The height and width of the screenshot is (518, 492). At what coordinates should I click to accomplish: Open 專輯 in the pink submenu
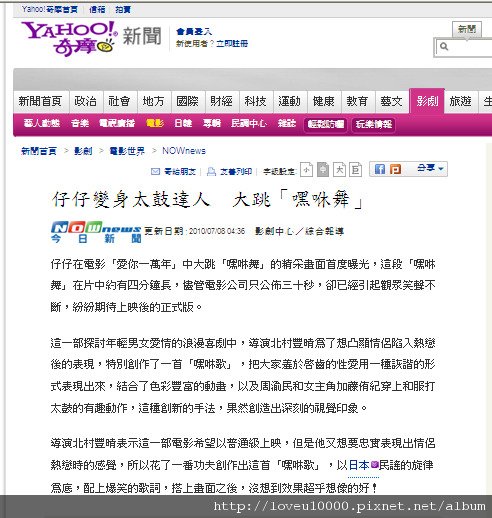point(212,123)
